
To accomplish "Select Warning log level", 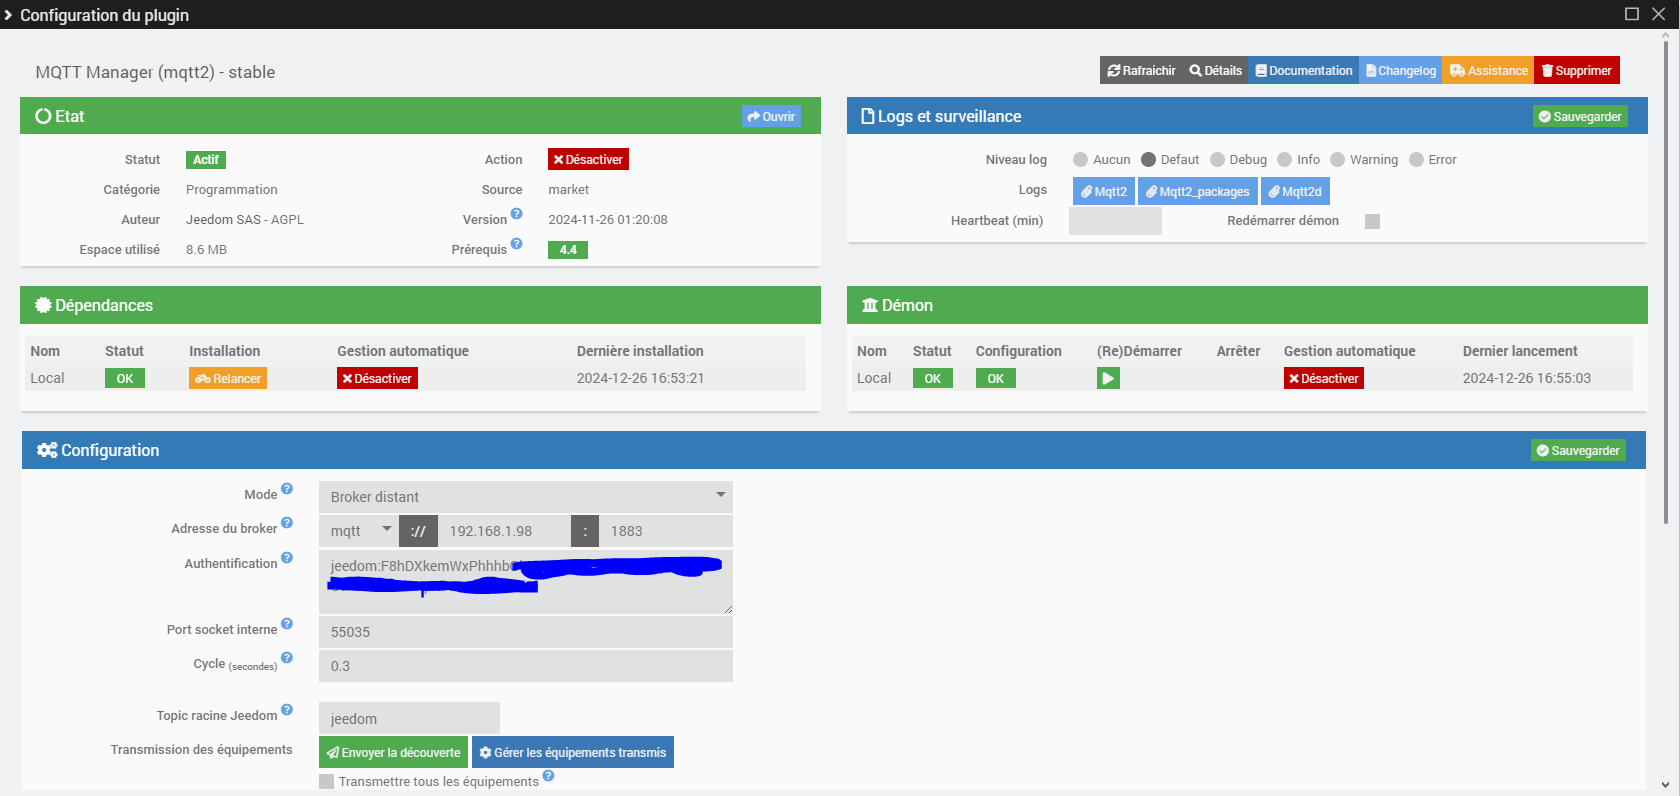I will 1337,160.
